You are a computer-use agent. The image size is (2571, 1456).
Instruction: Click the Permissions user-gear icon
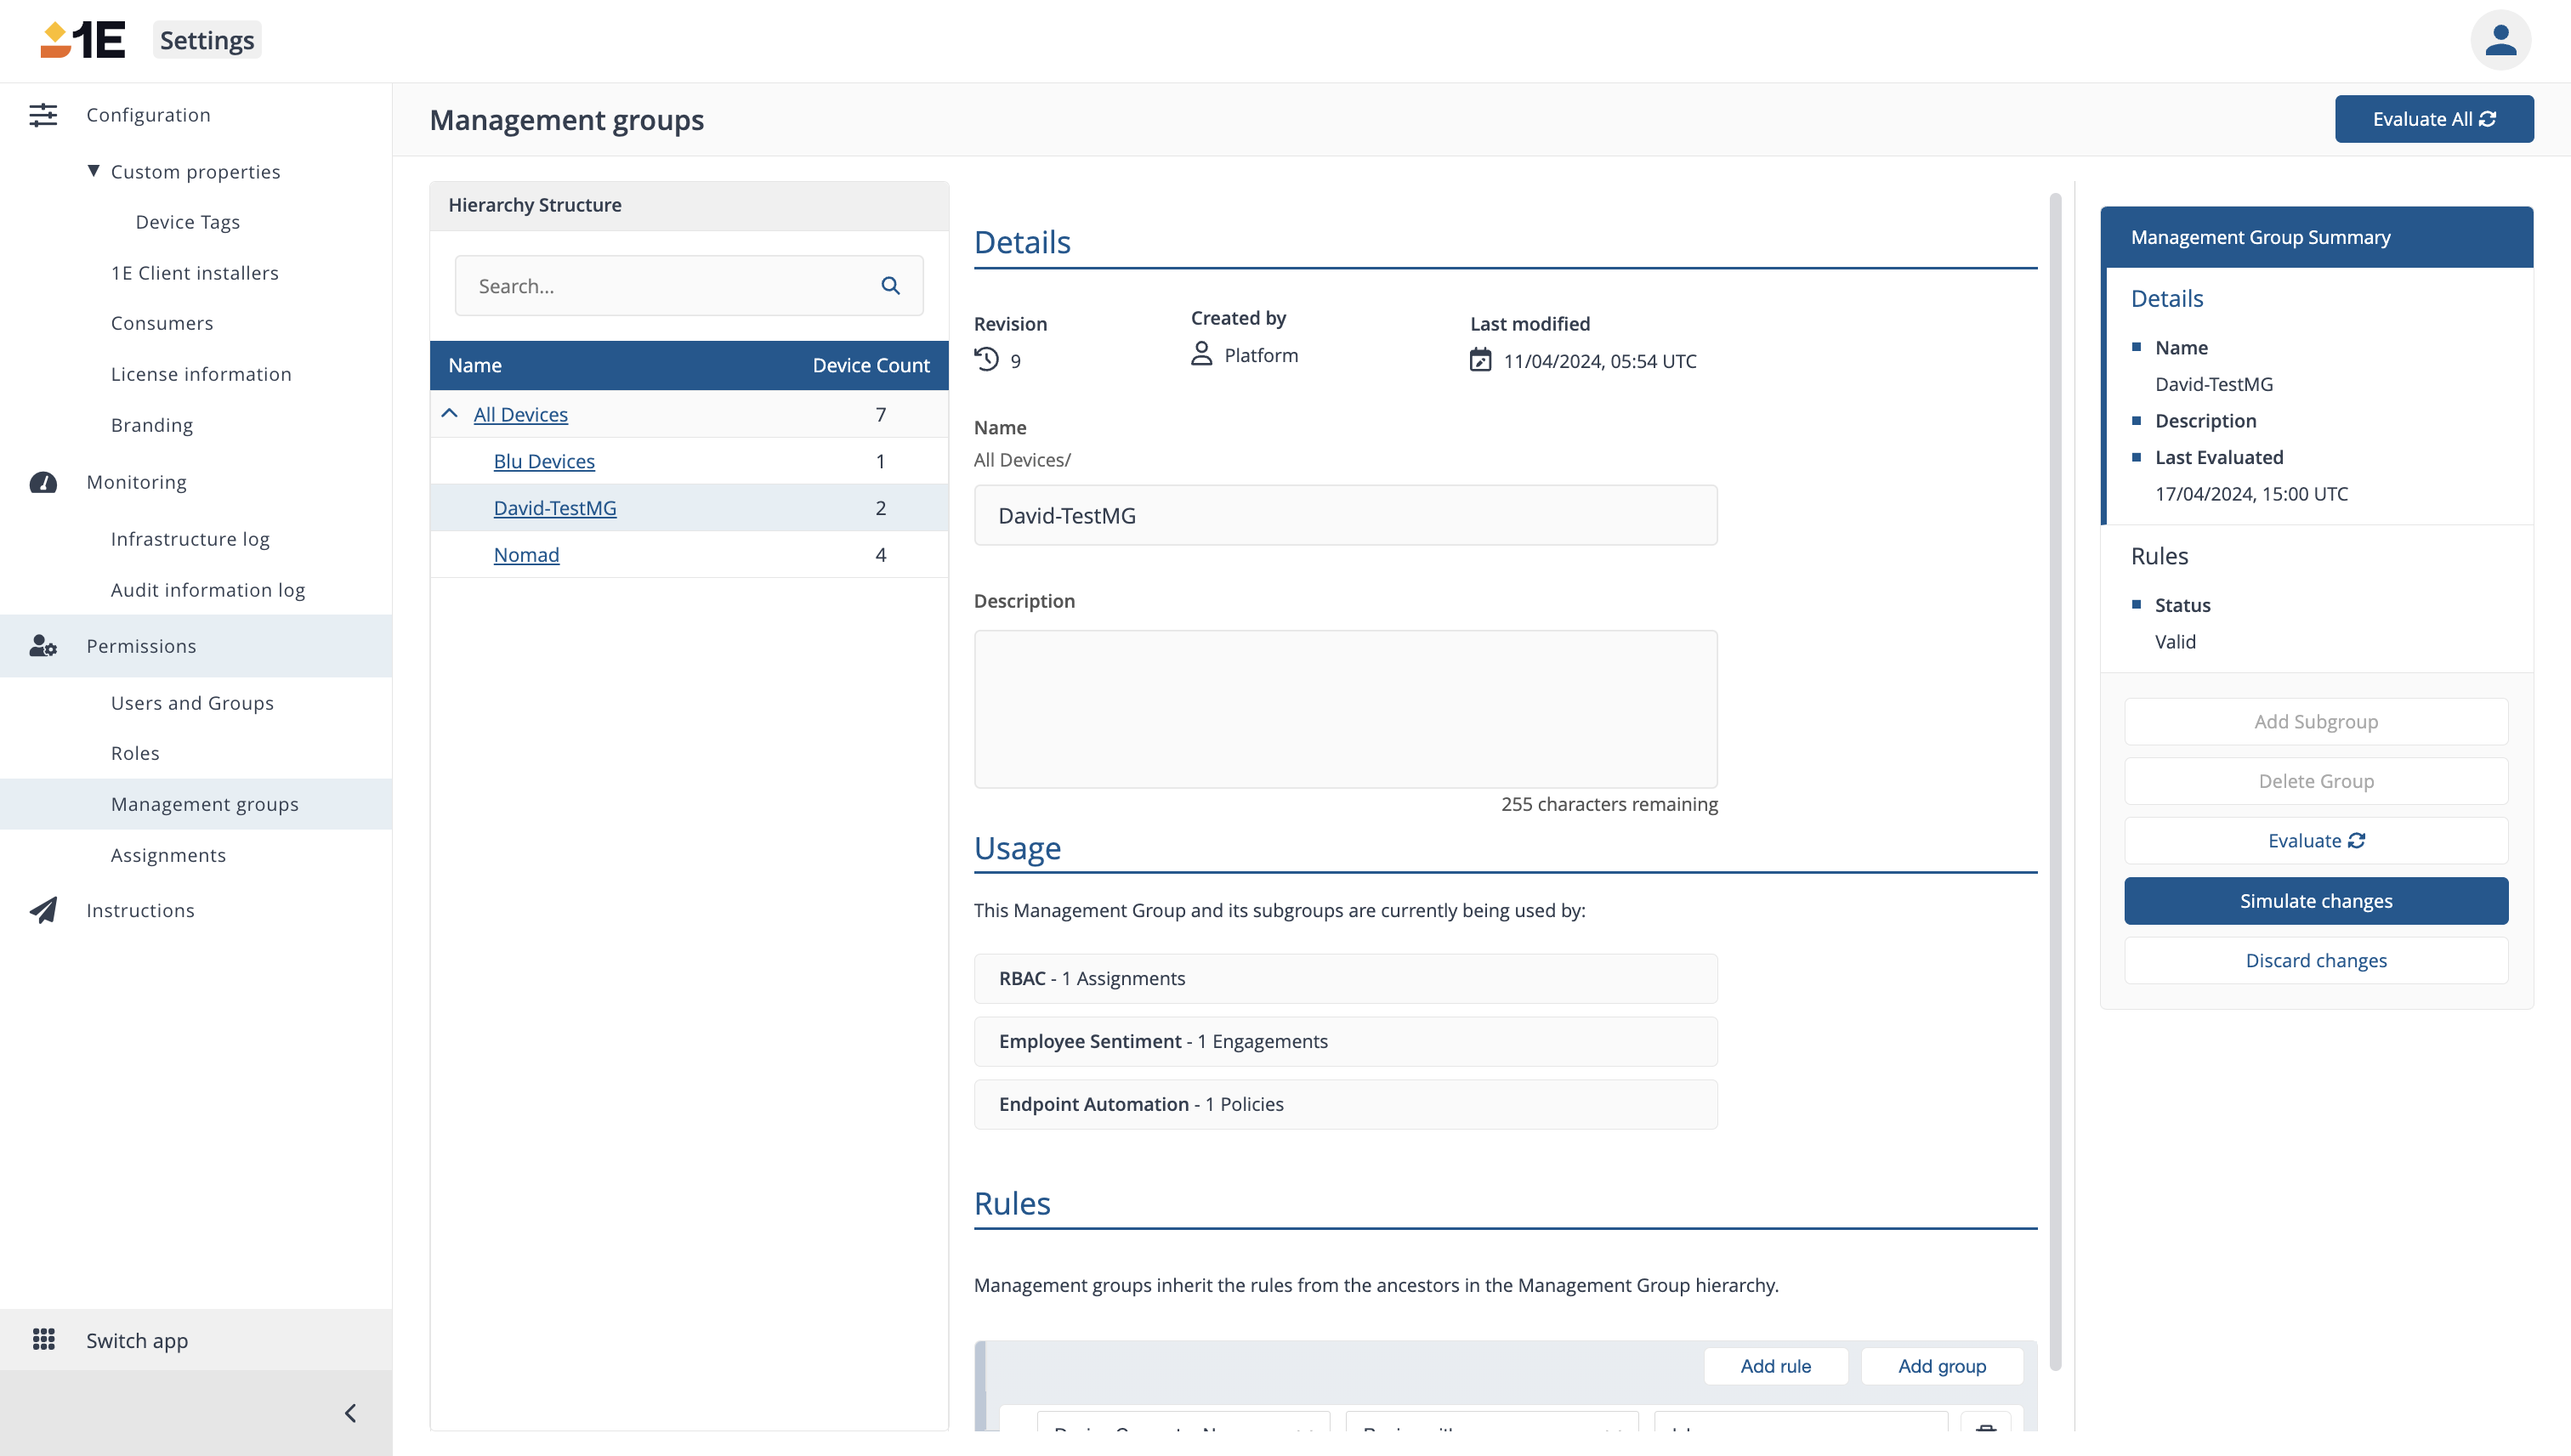[43, 646]
